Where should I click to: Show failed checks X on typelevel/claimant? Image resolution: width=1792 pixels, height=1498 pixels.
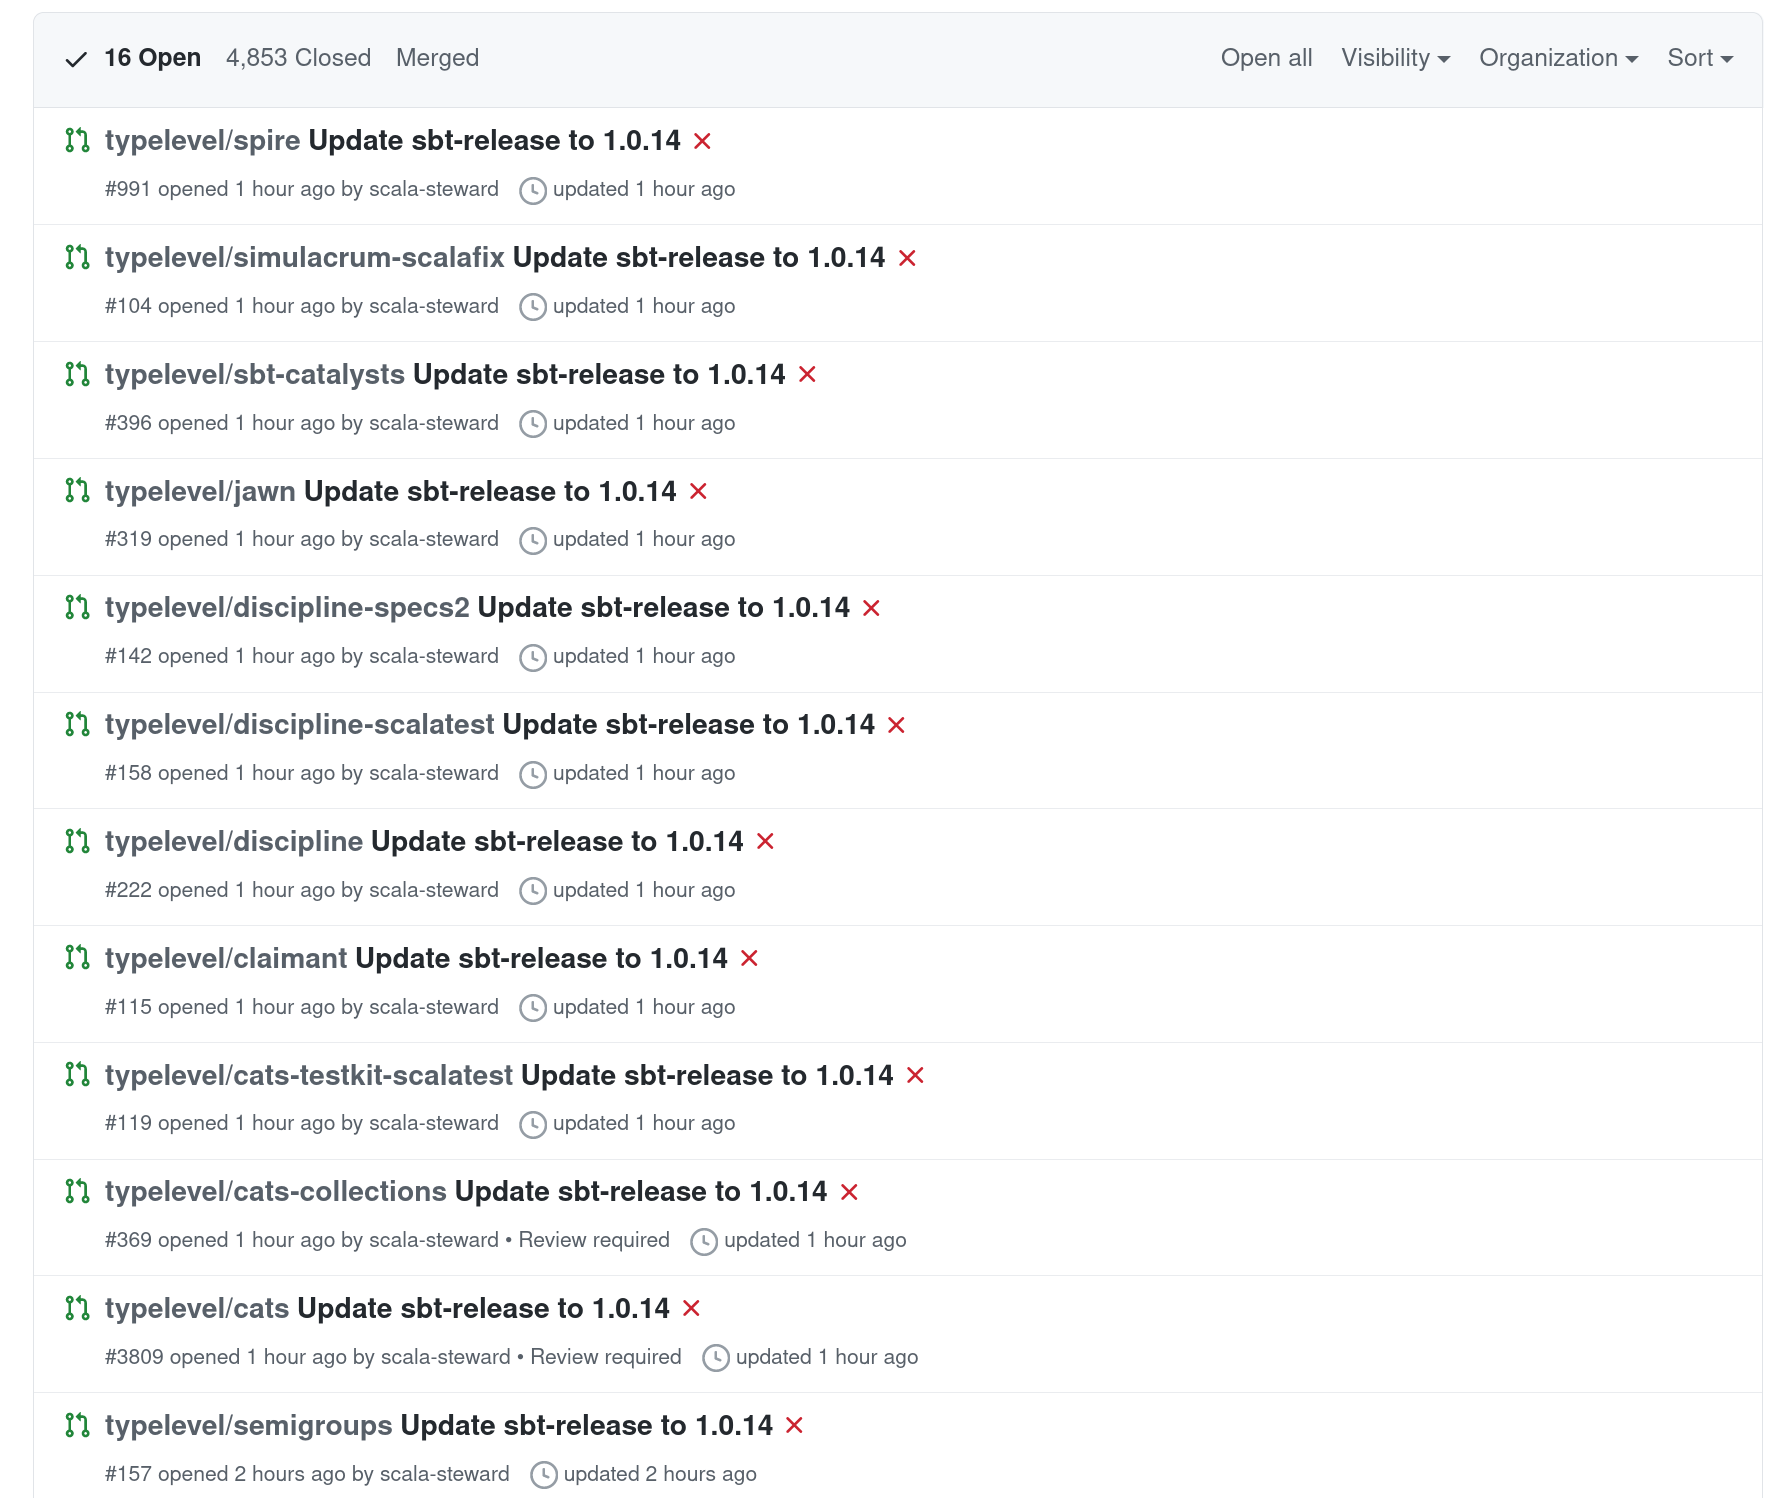point(749,958)
